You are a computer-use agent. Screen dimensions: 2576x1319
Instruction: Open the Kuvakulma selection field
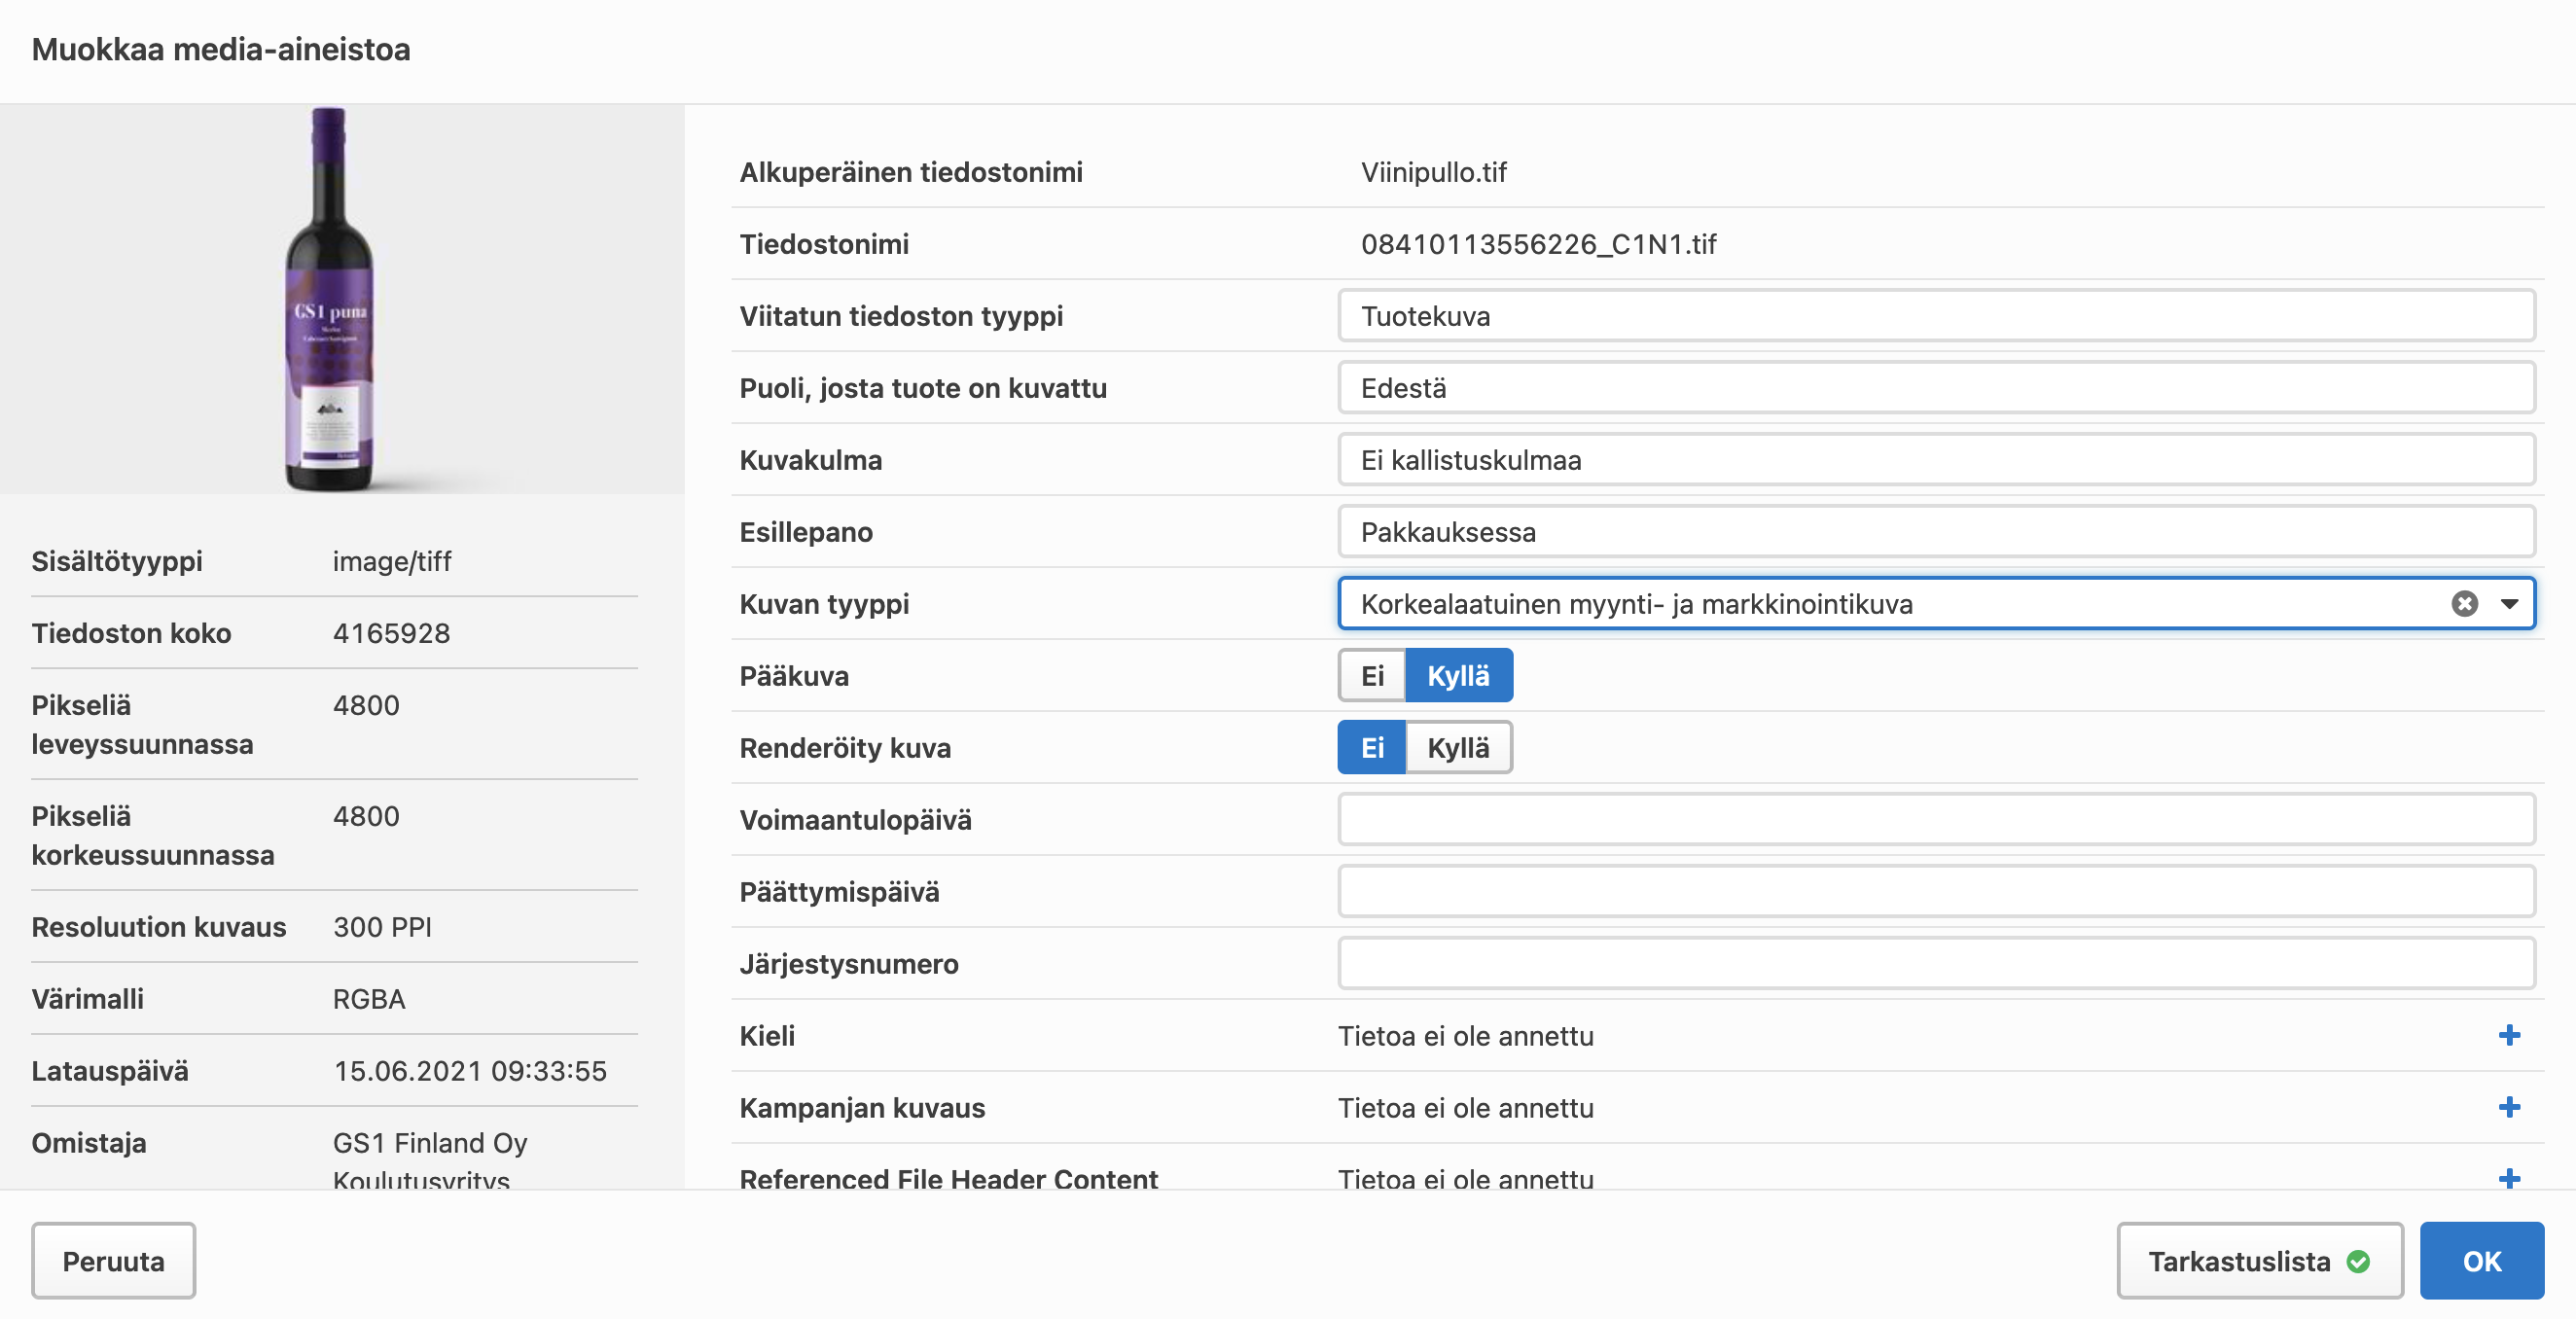(x=1936, y=460)
